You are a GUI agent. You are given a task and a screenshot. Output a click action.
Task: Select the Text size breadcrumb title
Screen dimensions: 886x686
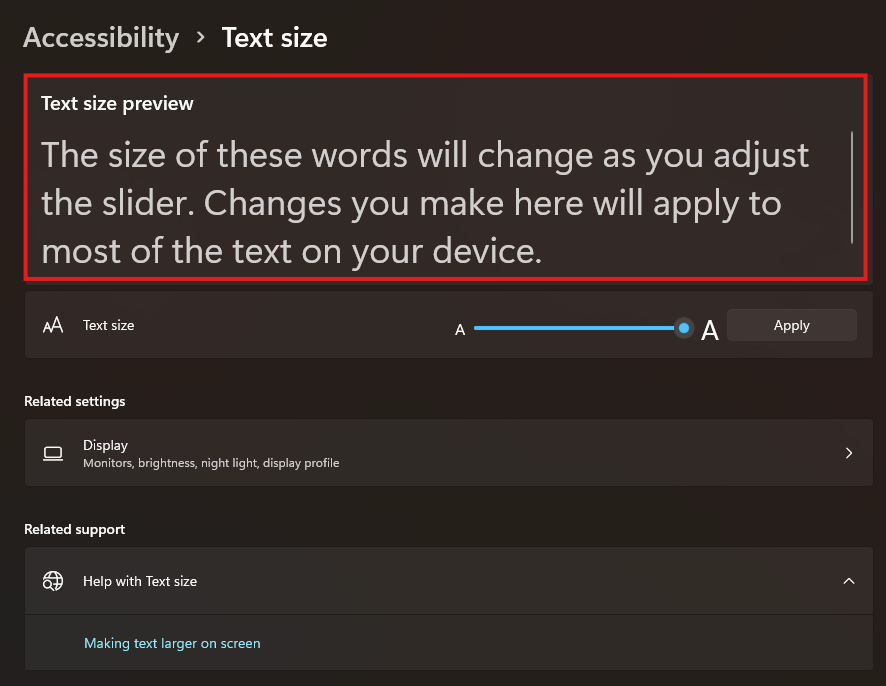pyautogui.click(x=275, y=38)
